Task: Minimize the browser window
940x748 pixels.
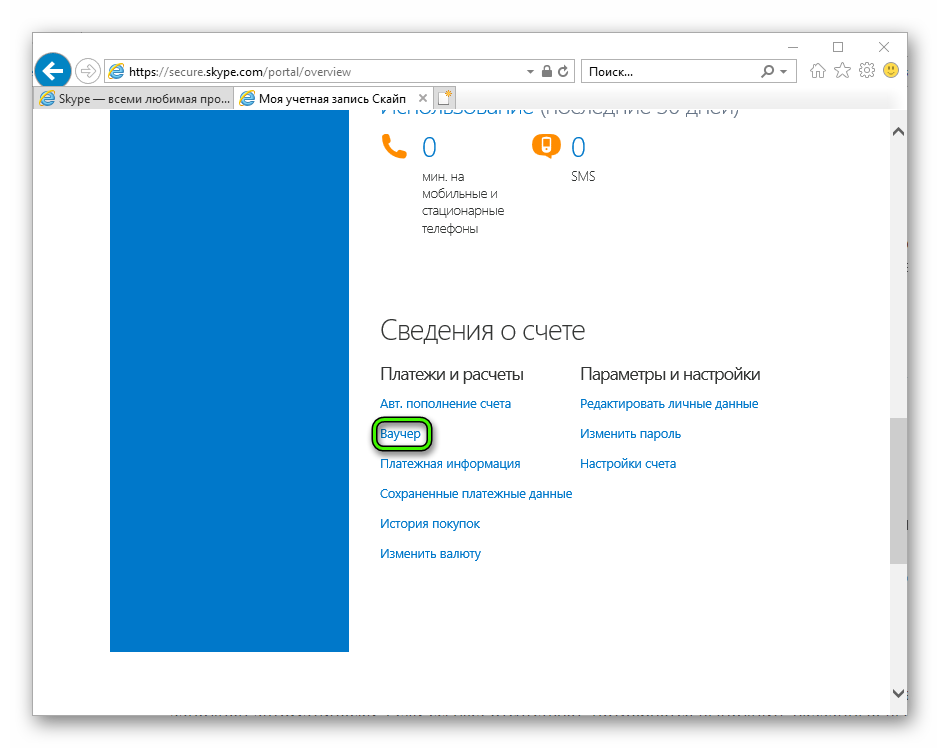Action: click(793, 47)
